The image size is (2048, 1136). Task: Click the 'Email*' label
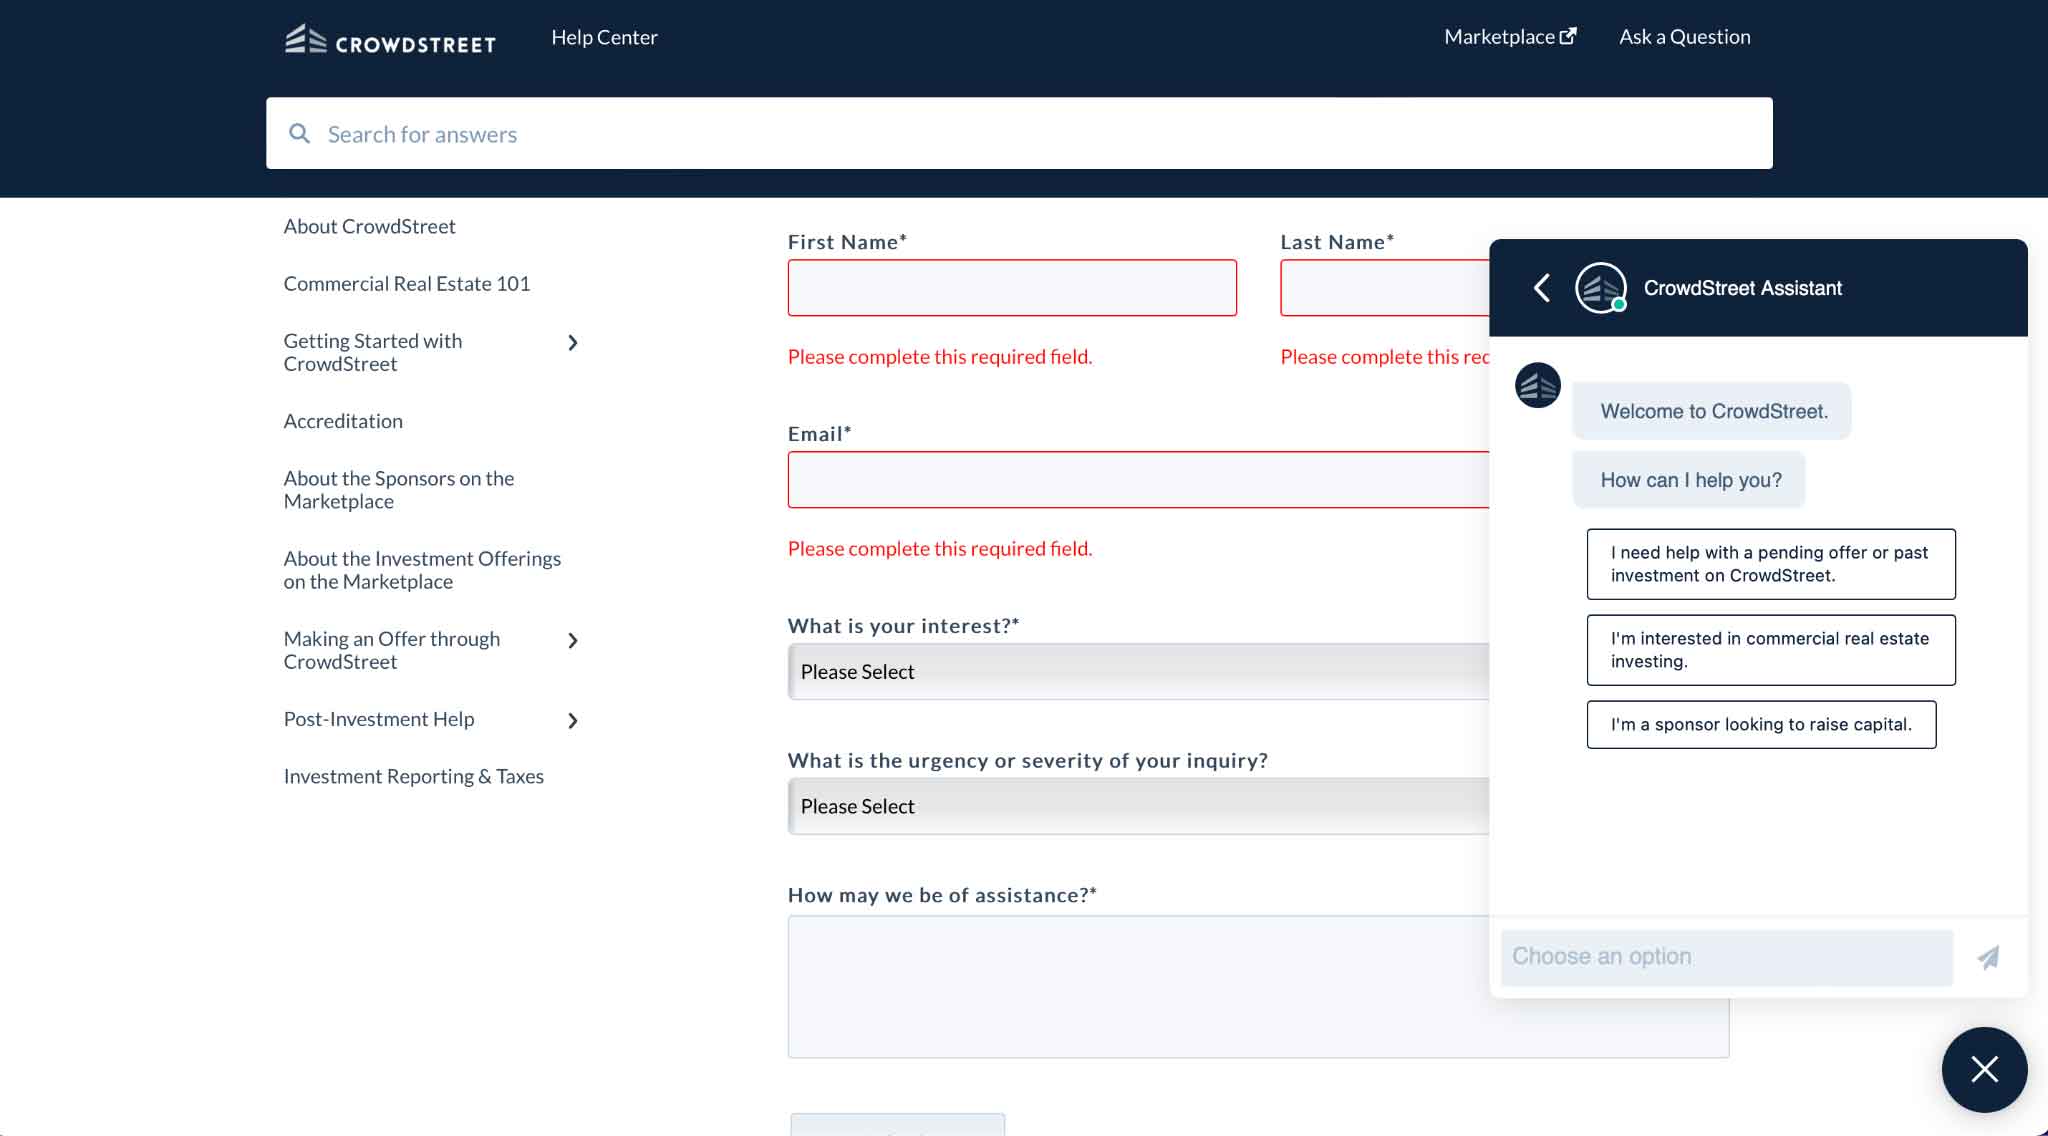[x=819, y=434]
